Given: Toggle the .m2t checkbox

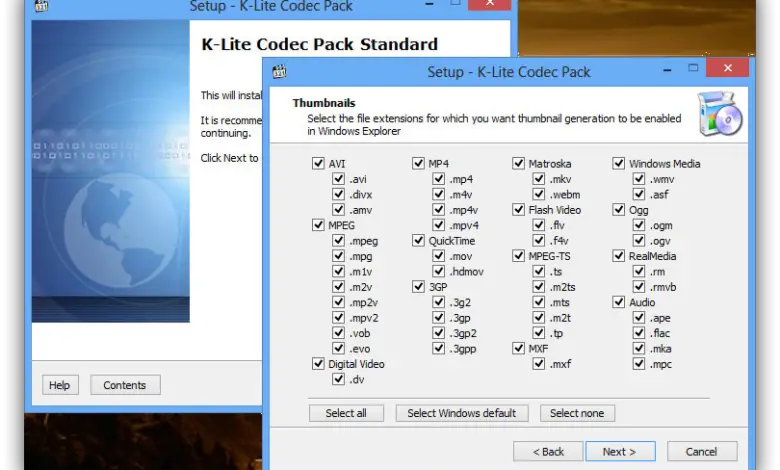Looking at the screenshot, I should pos(539,317).
